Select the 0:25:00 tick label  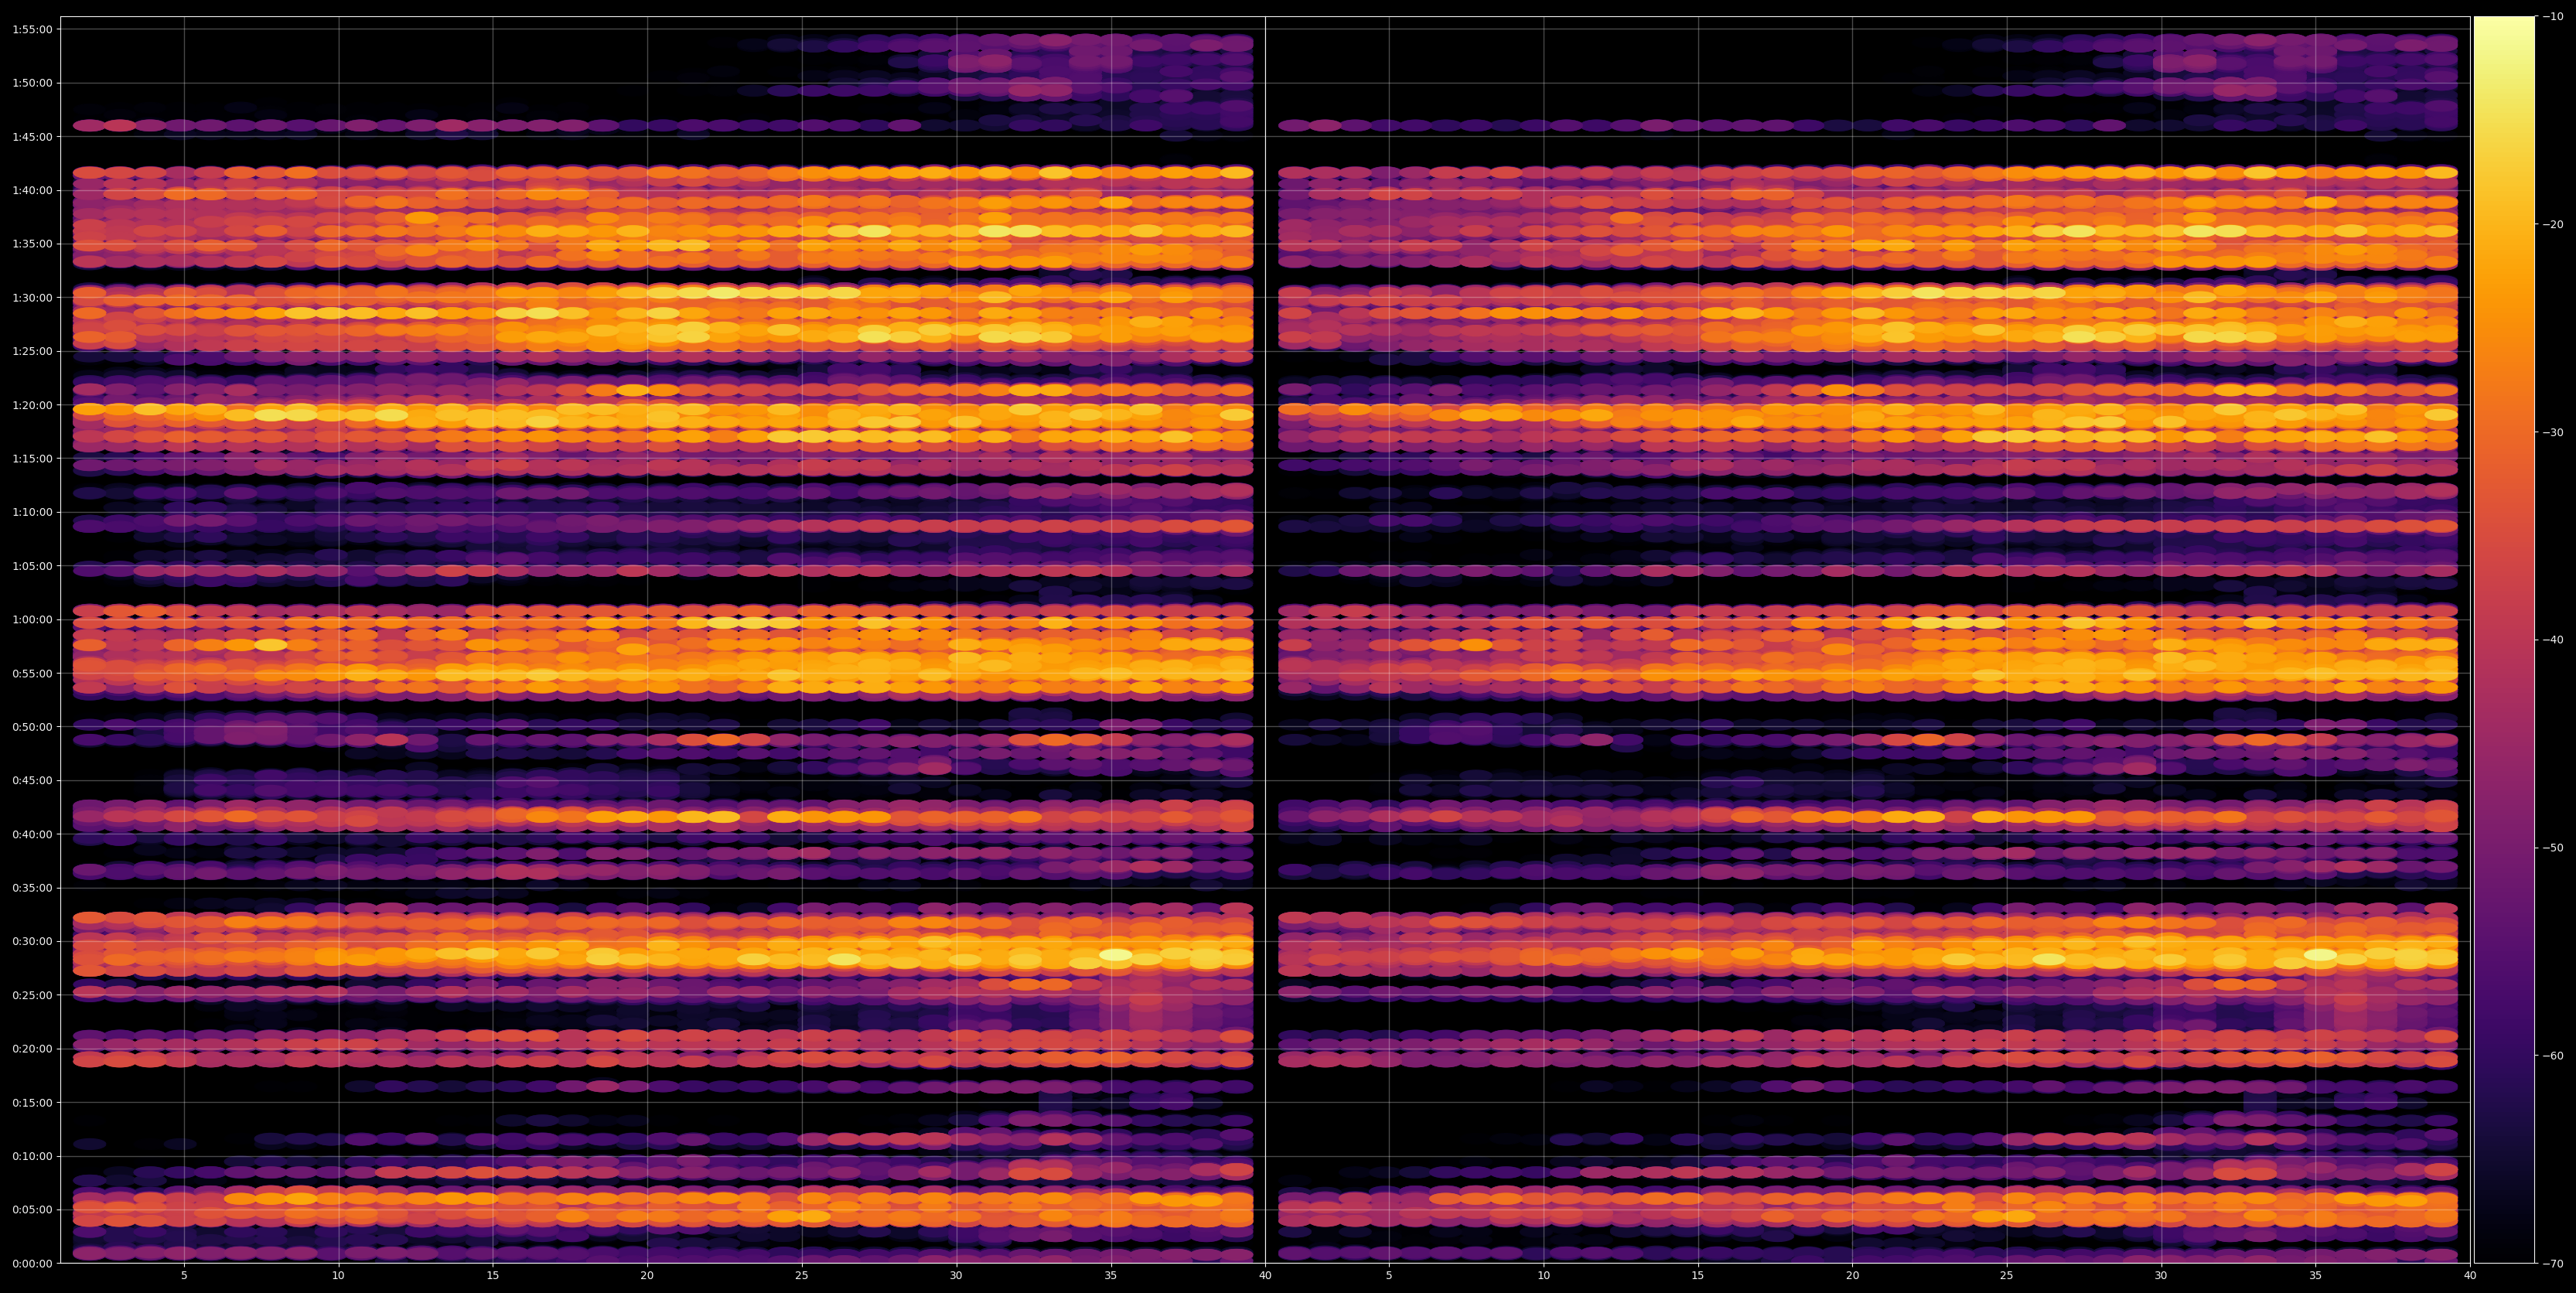click(x=32, y=995)
